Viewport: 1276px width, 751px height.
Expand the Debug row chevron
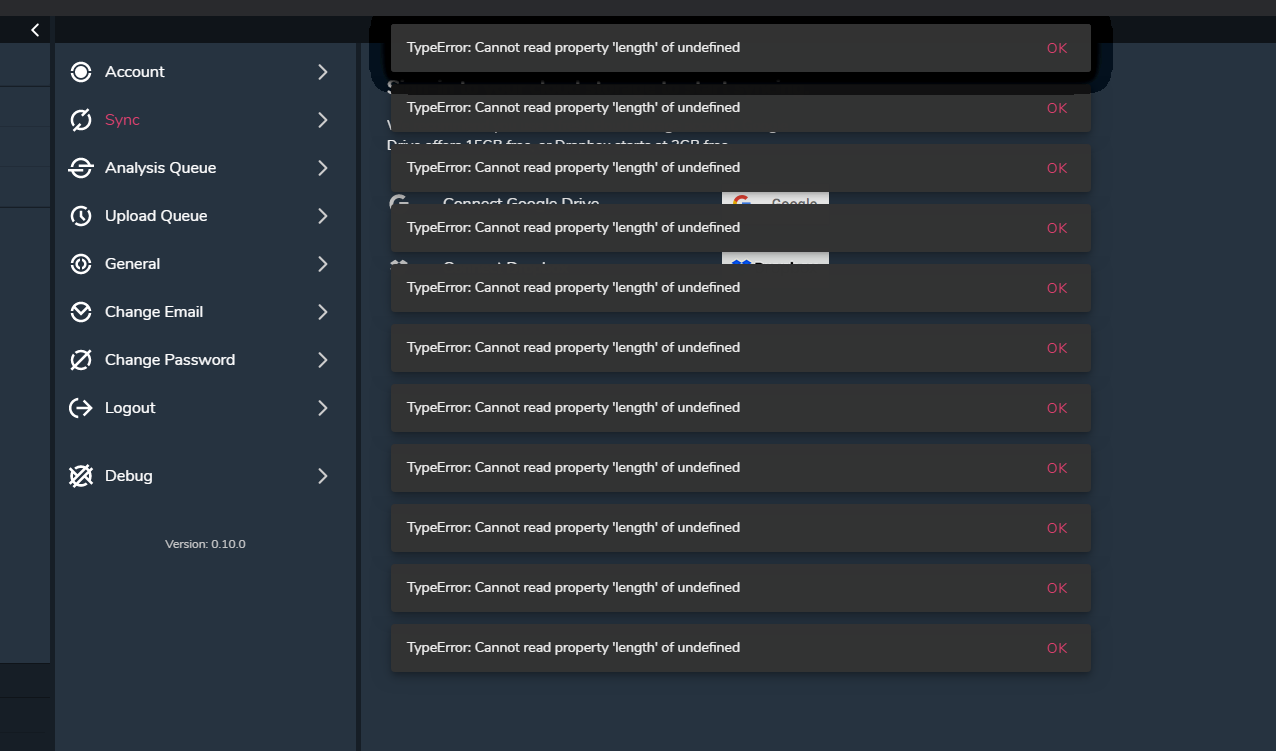(x=322, y=476)
